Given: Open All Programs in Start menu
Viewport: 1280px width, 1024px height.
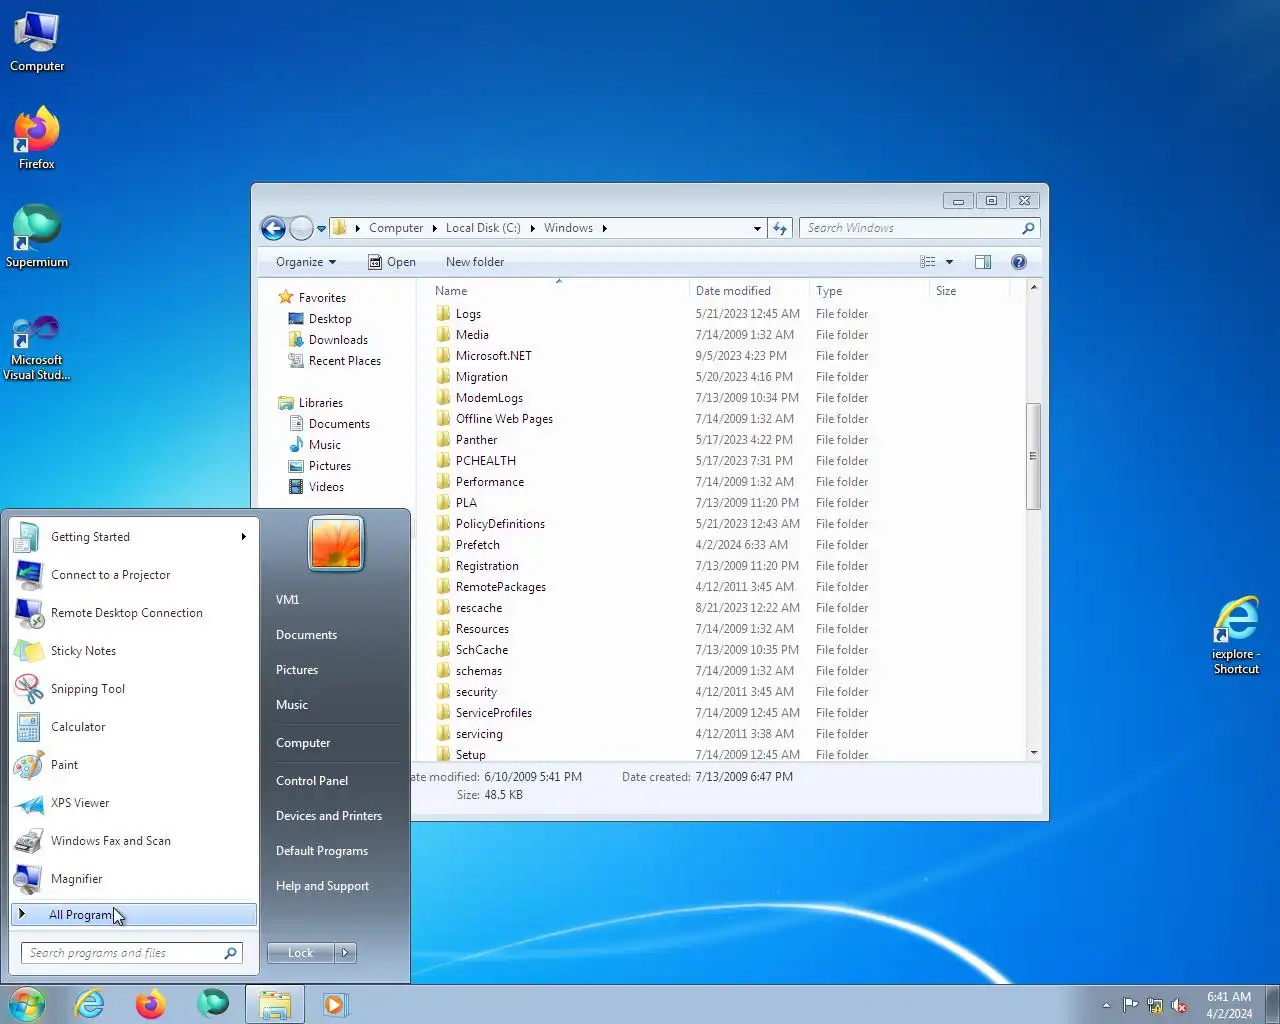Looking at the screenshot, I should (x=134, y=915).
